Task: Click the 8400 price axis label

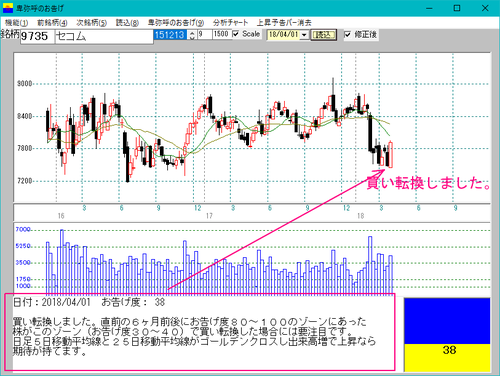Action: coord(25,116)
